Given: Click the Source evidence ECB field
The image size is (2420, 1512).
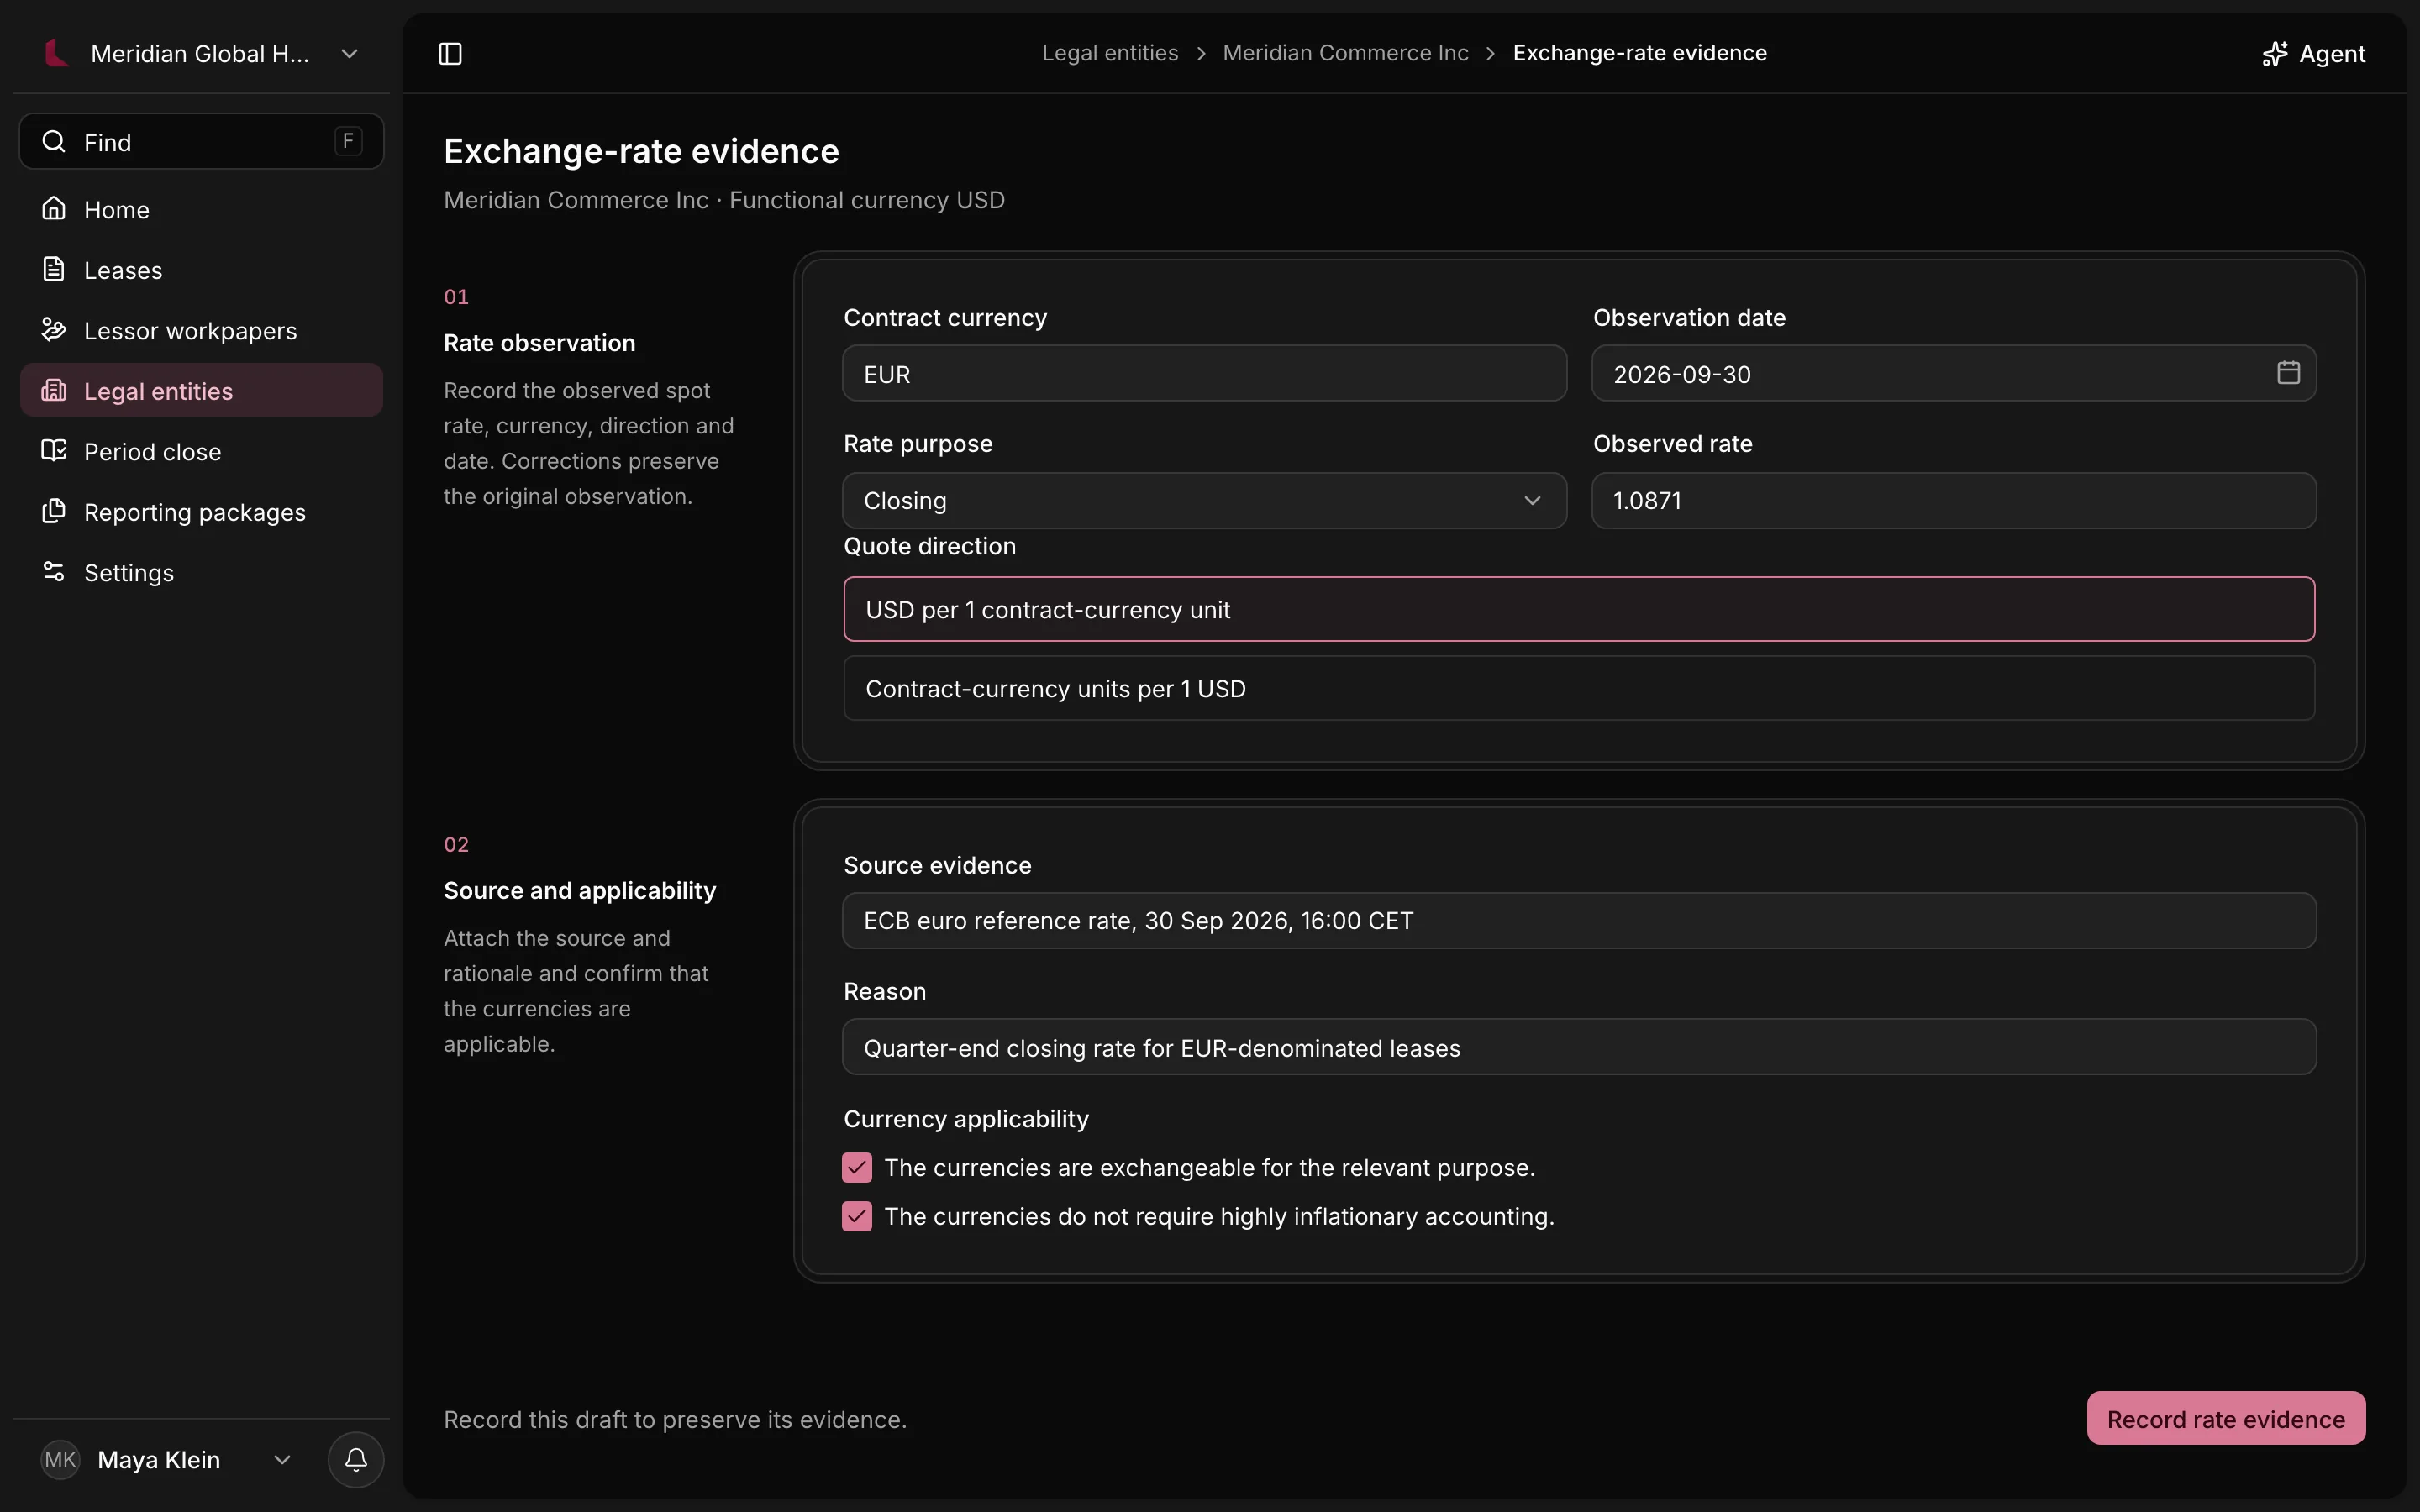Looking at the screenshot, I should click(1579, 920).
